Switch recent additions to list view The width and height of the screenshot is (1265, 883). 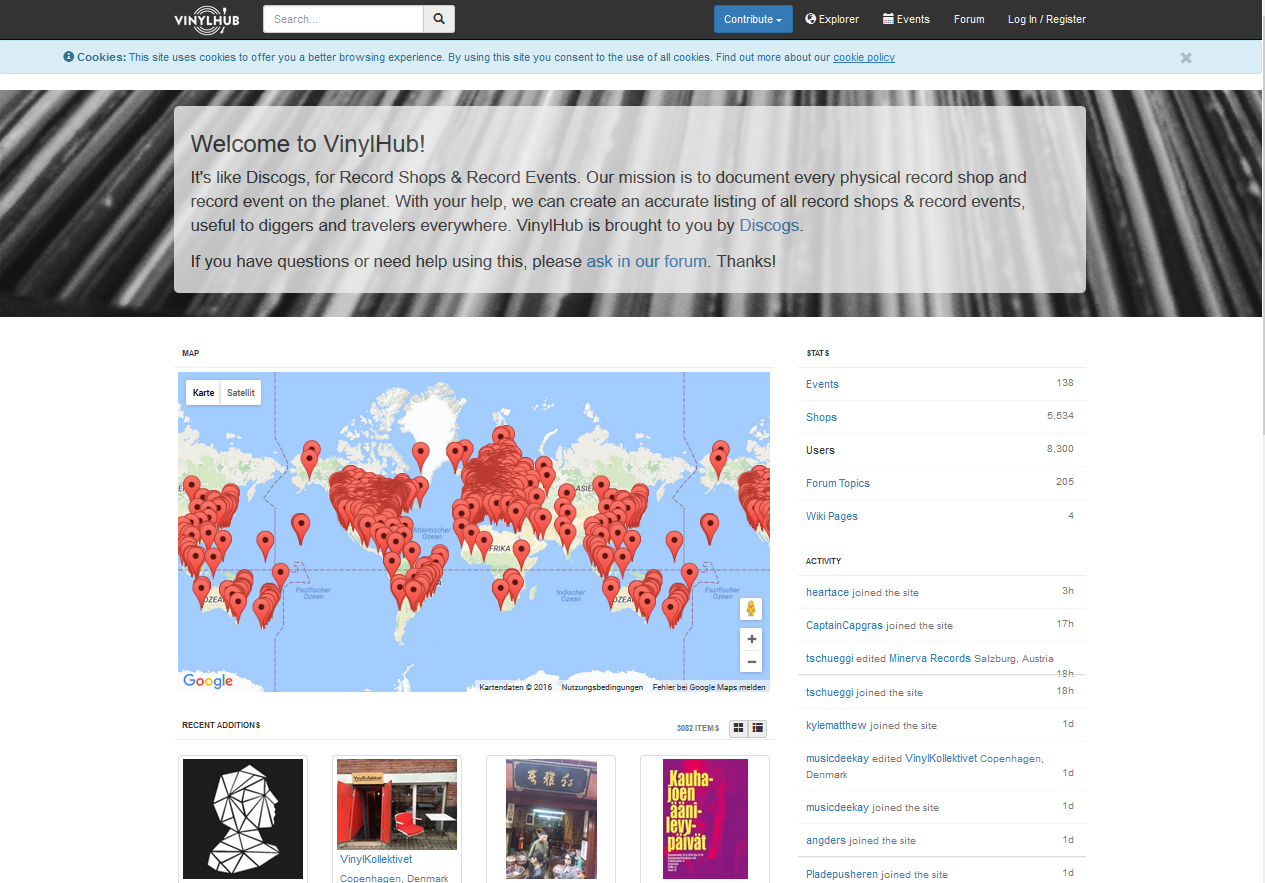coord(758,728)
